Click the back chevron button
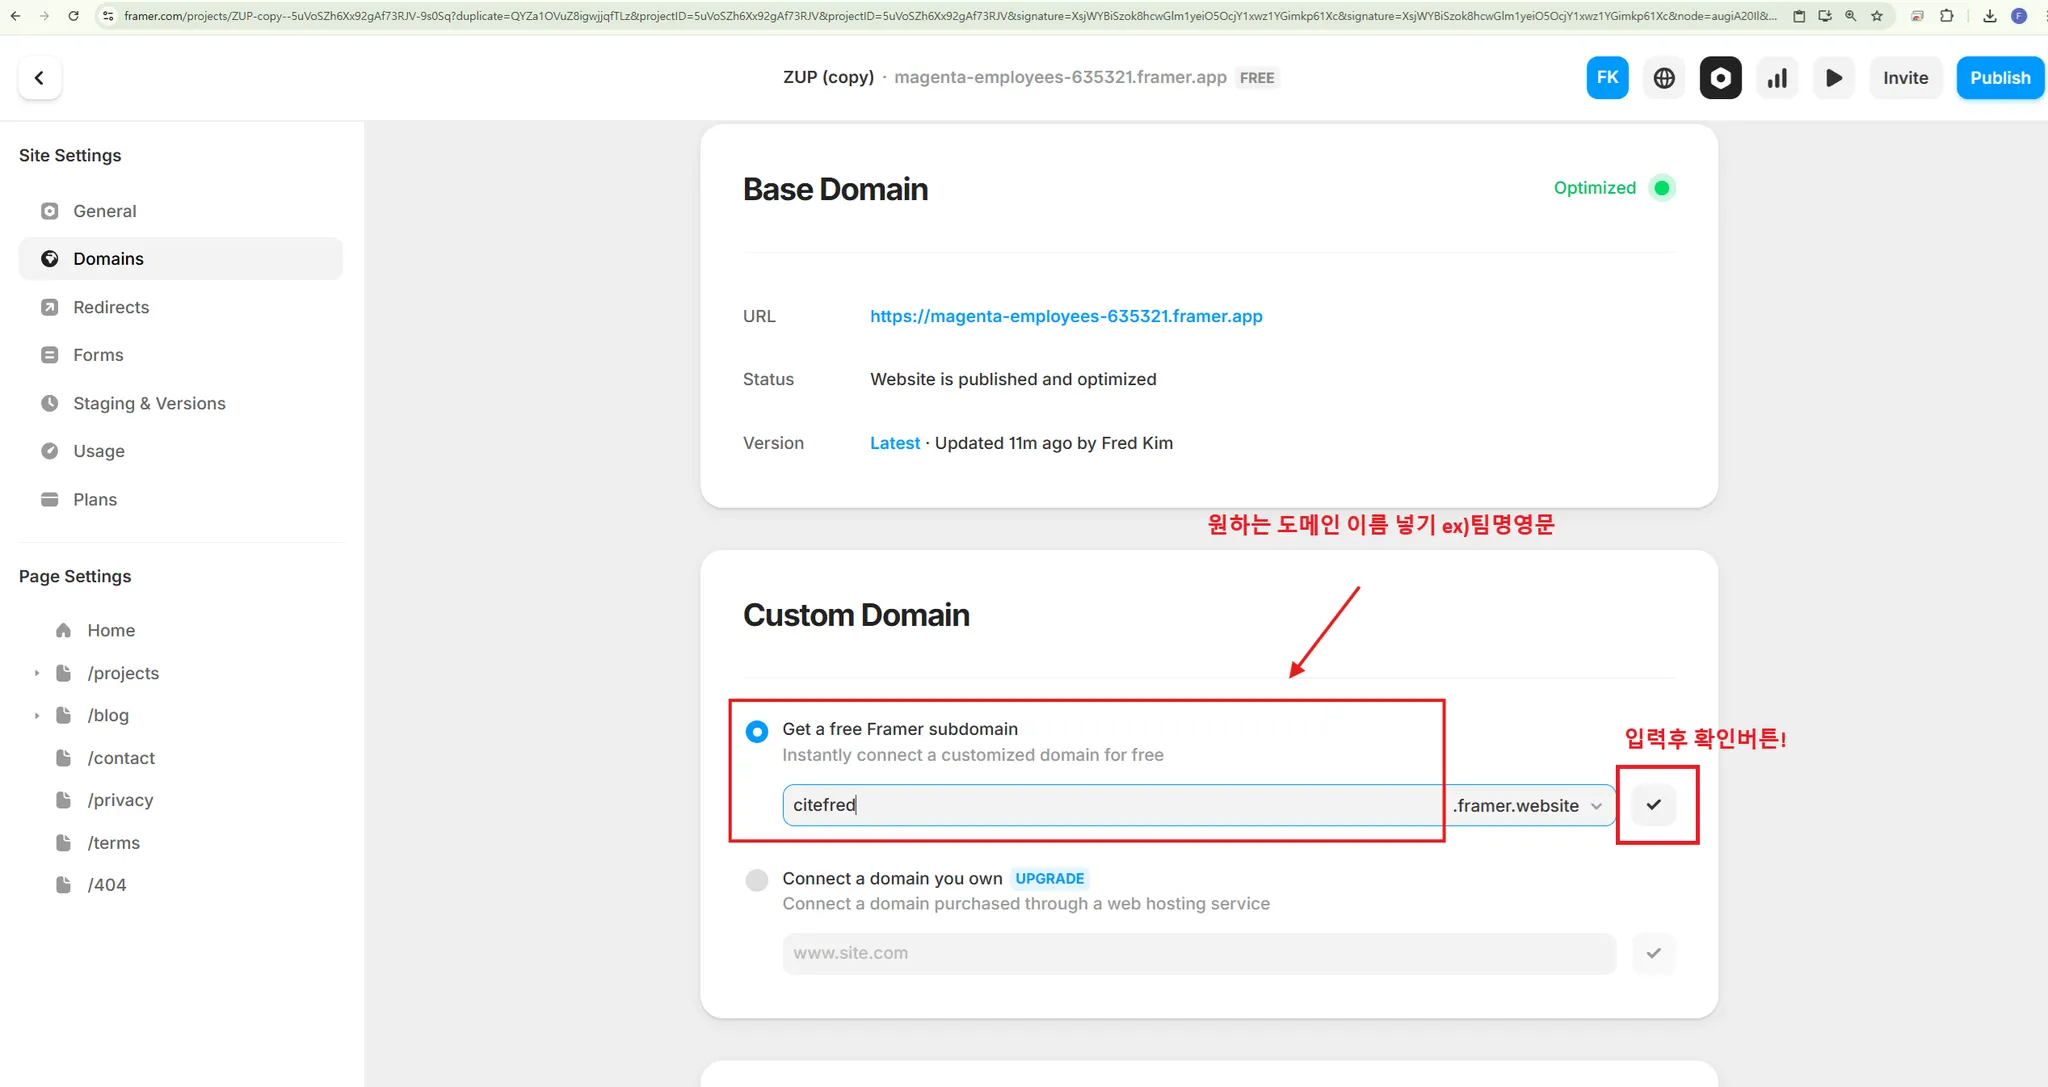The height and width of the screenshot is (1087, 2048). (39, 78)
